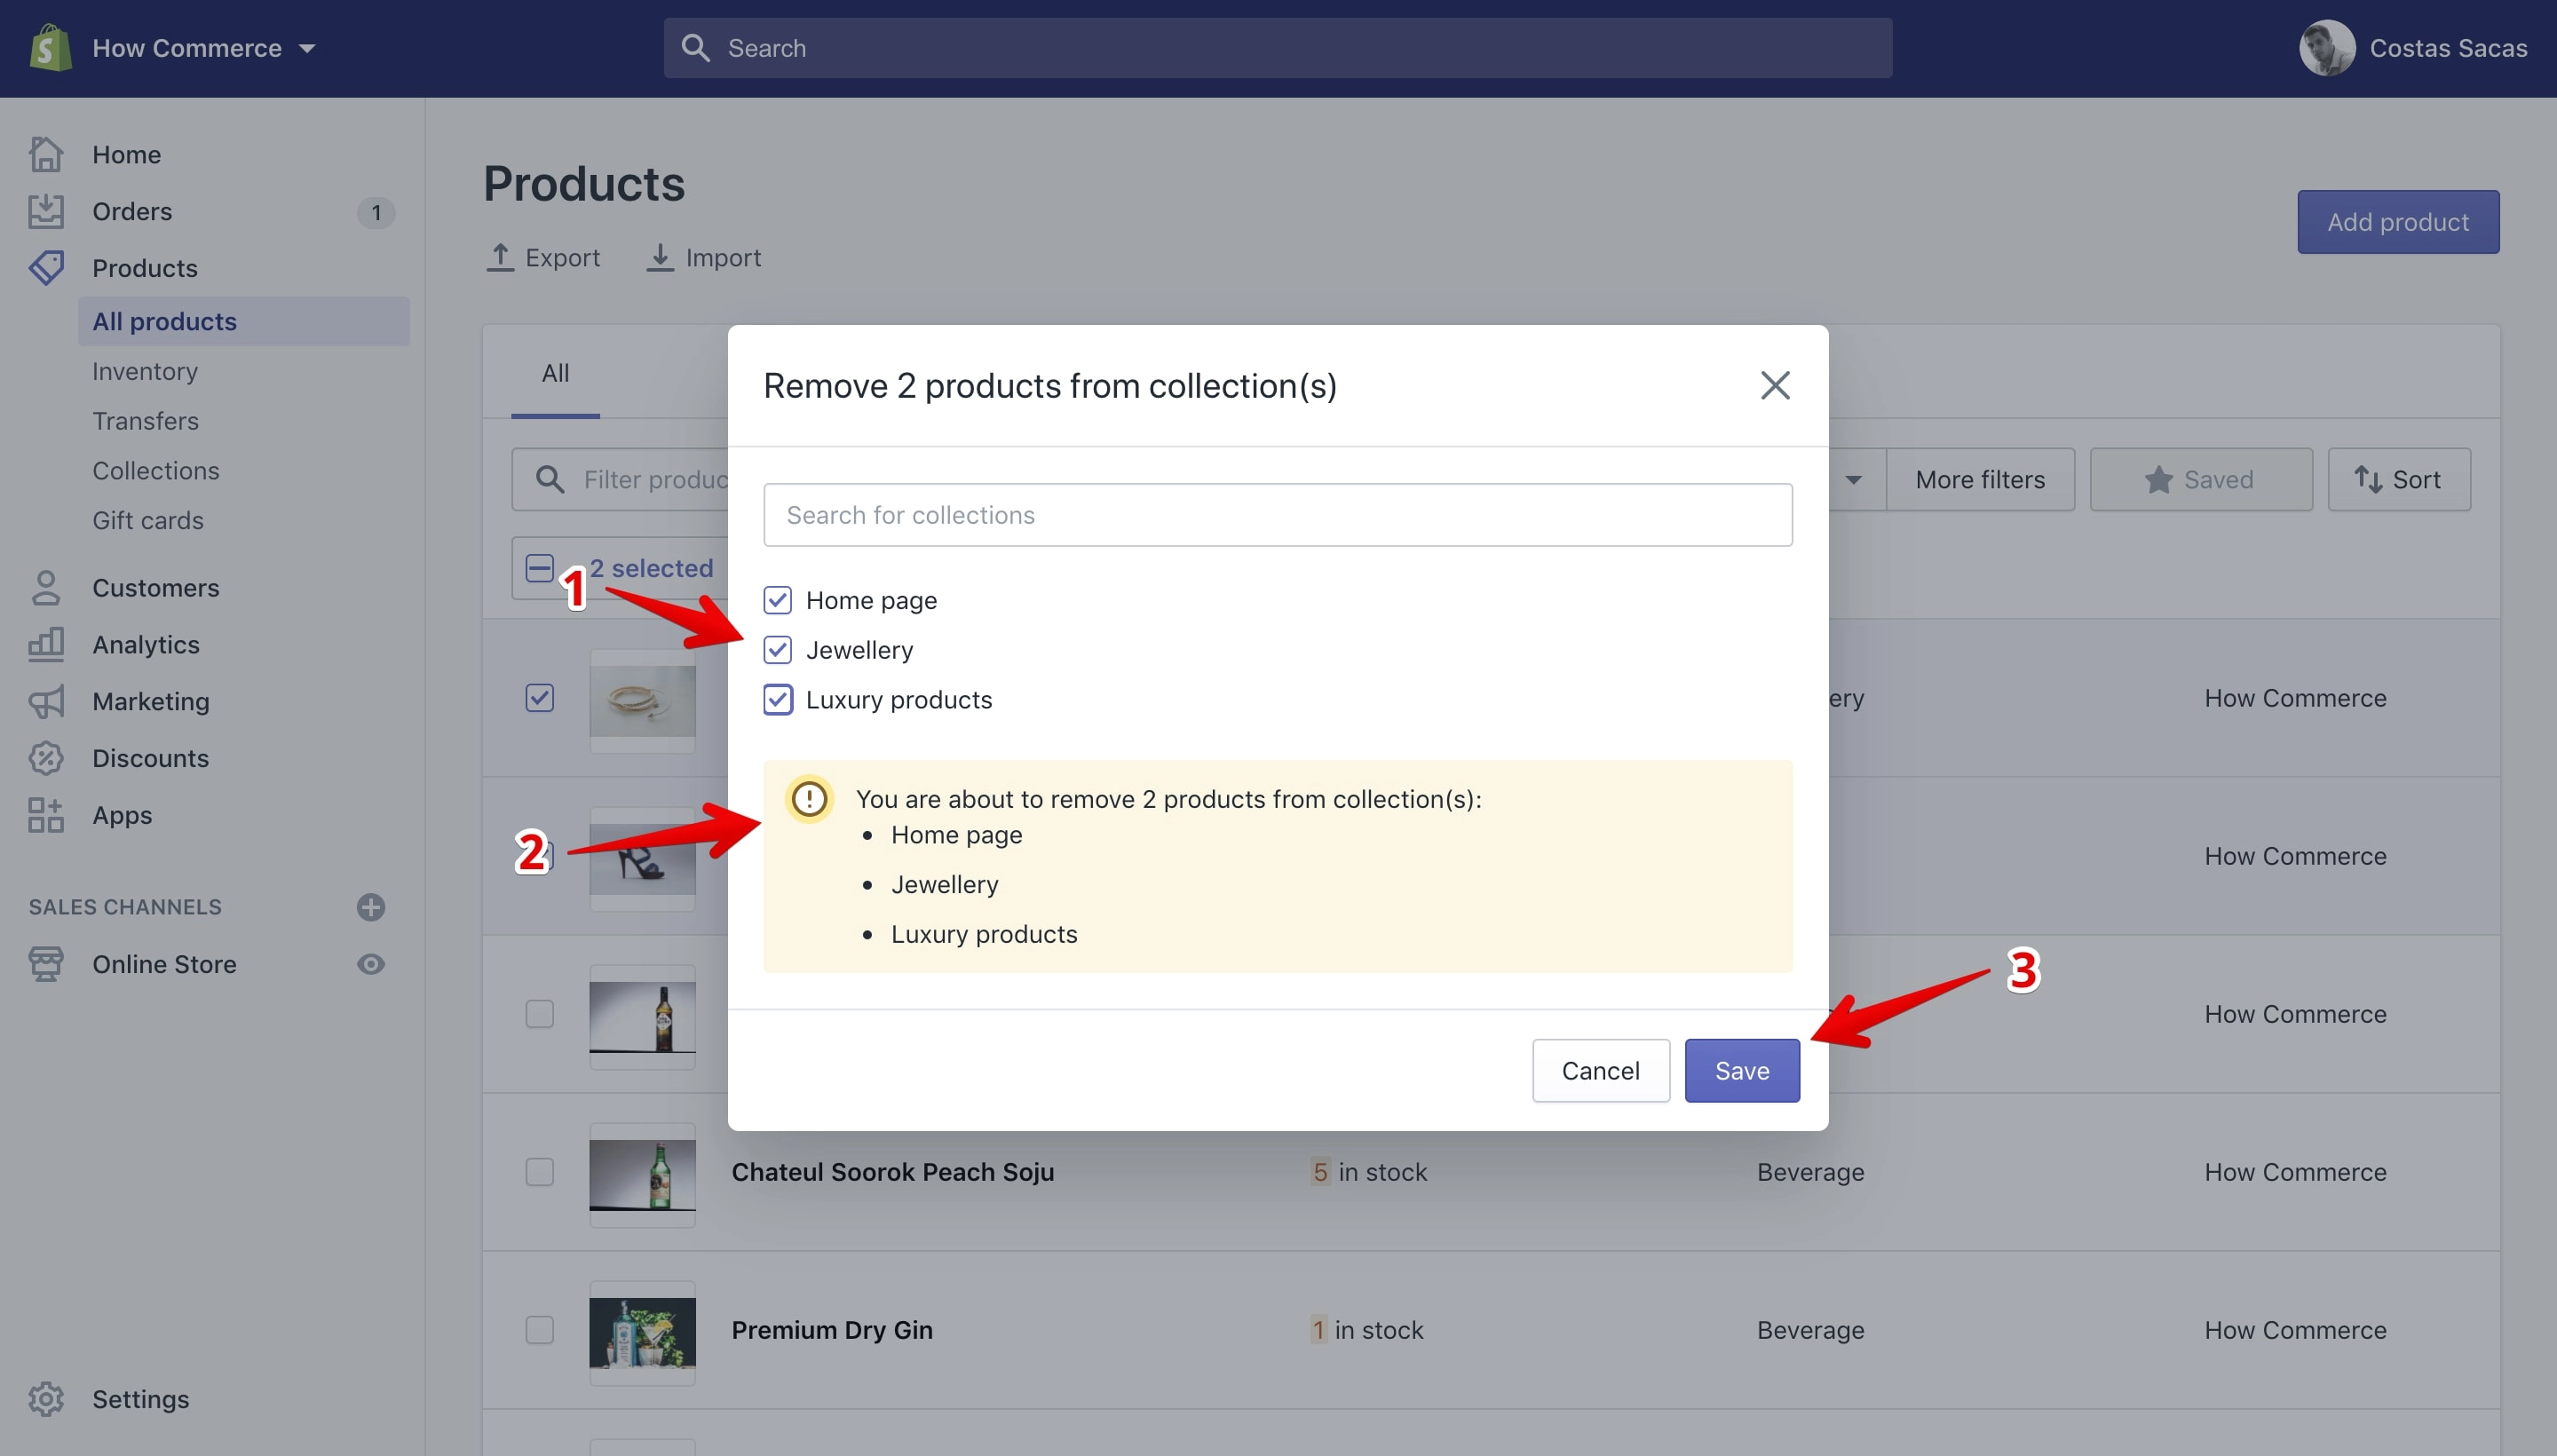Open Settings page

[x=141, y=1399]
